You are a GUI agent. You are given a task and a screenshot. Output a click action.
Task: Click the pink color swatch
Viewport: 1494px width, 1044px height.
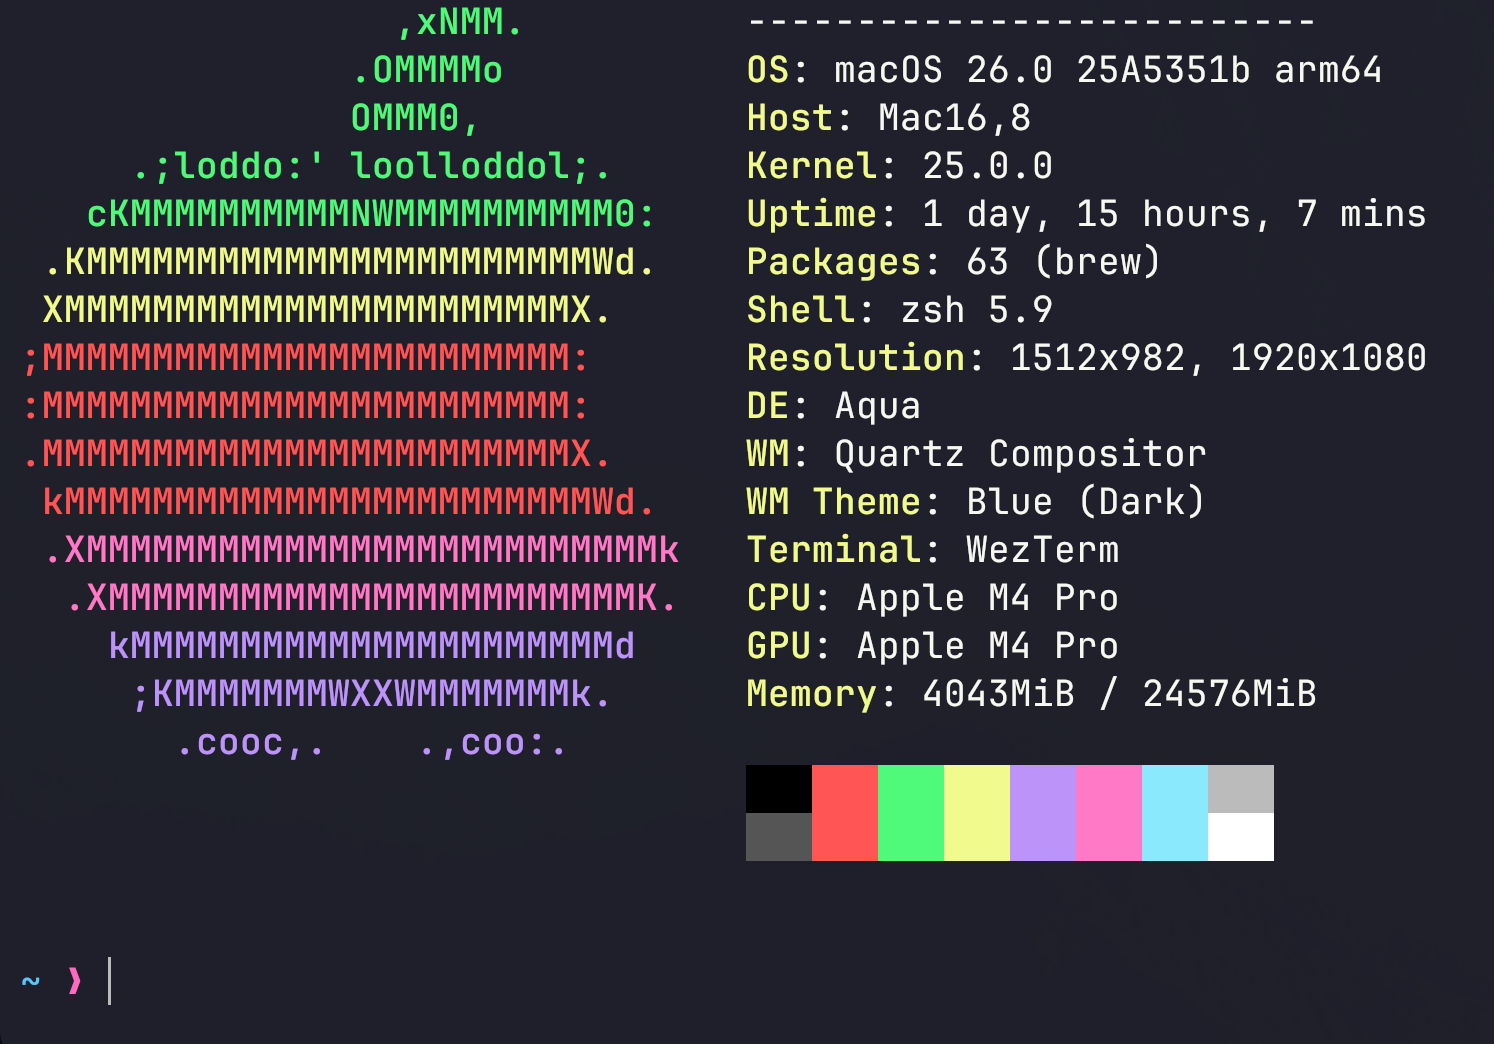point(1109,813)
